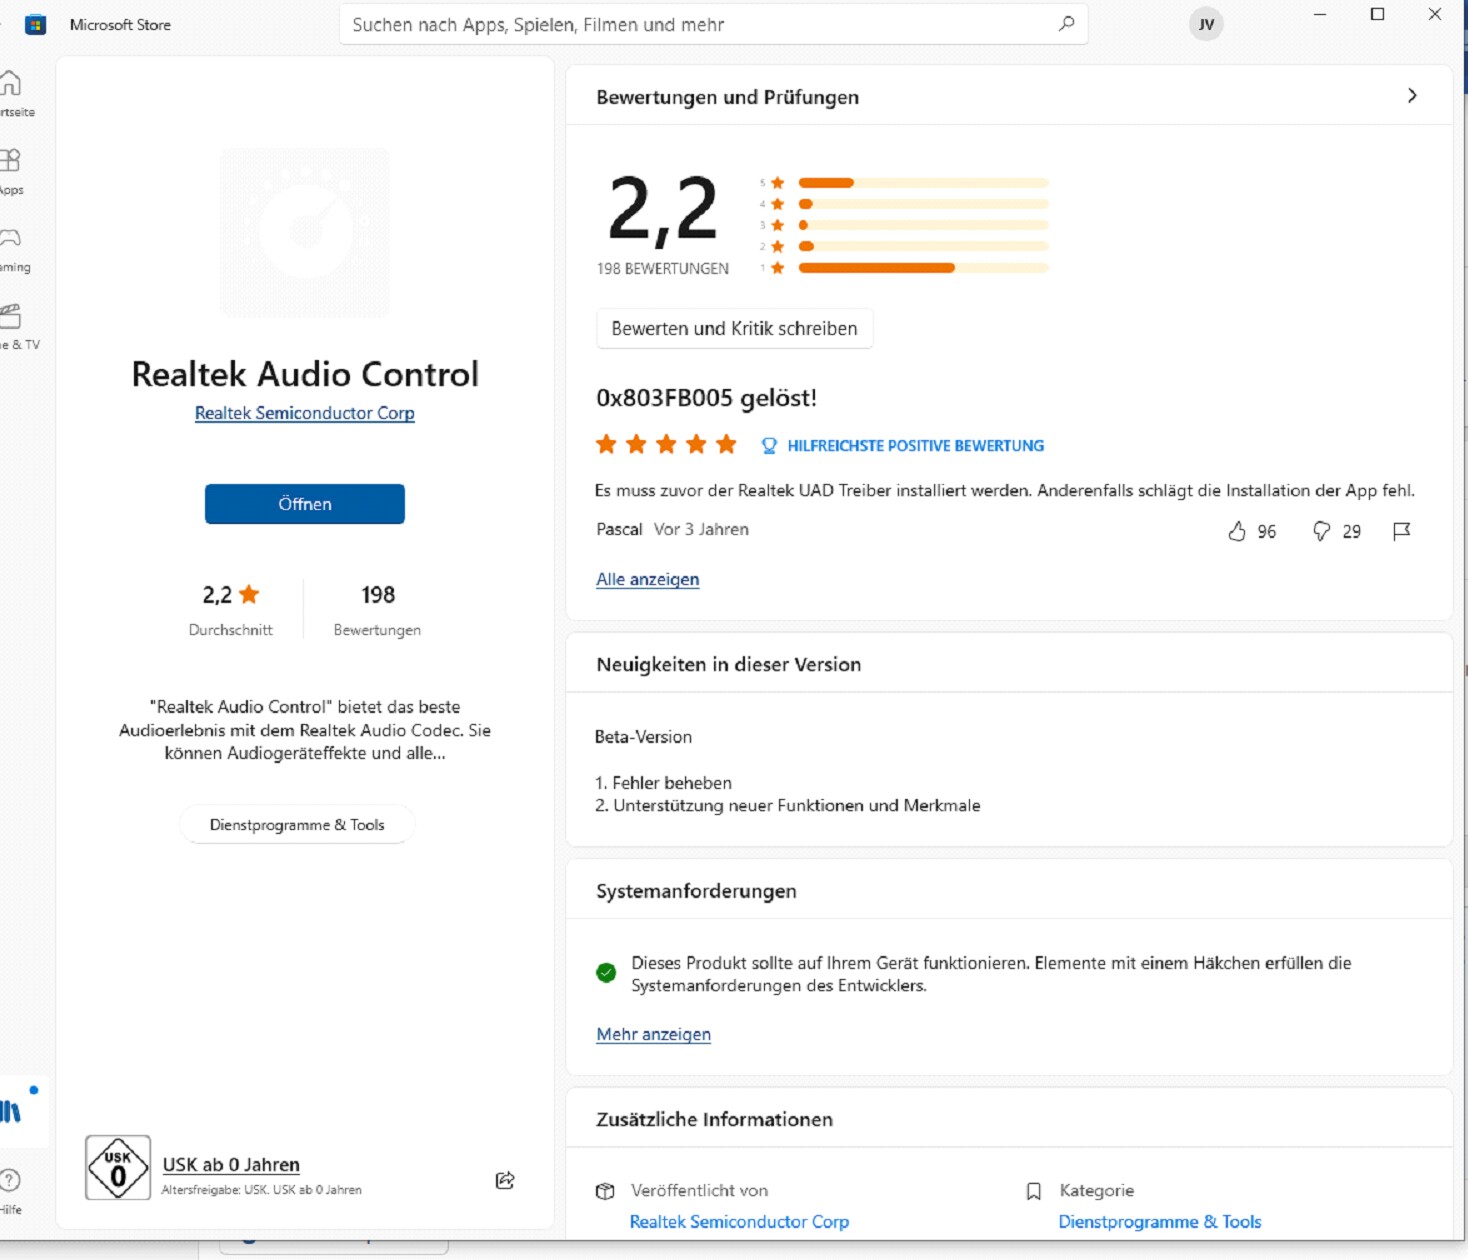Open the Home (Startseite) sidebar icon
This screenshot has height=1260, width=1468.
click(x=11, y=83)
